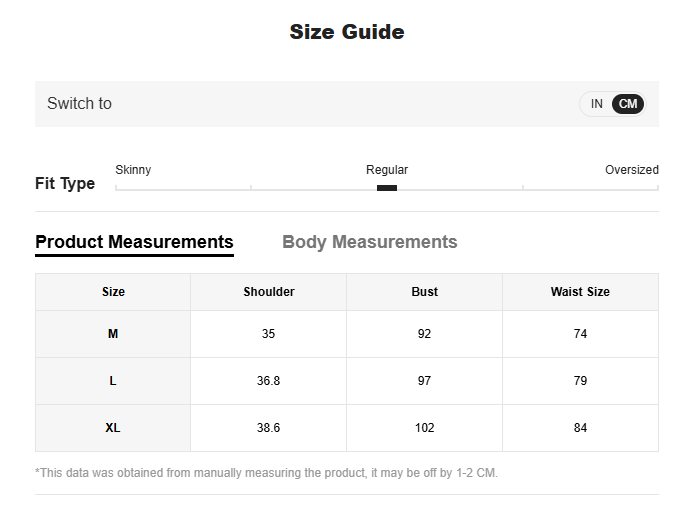
Task: Select the L size row label
Action: pyautogui.click(x=113, y=381)
